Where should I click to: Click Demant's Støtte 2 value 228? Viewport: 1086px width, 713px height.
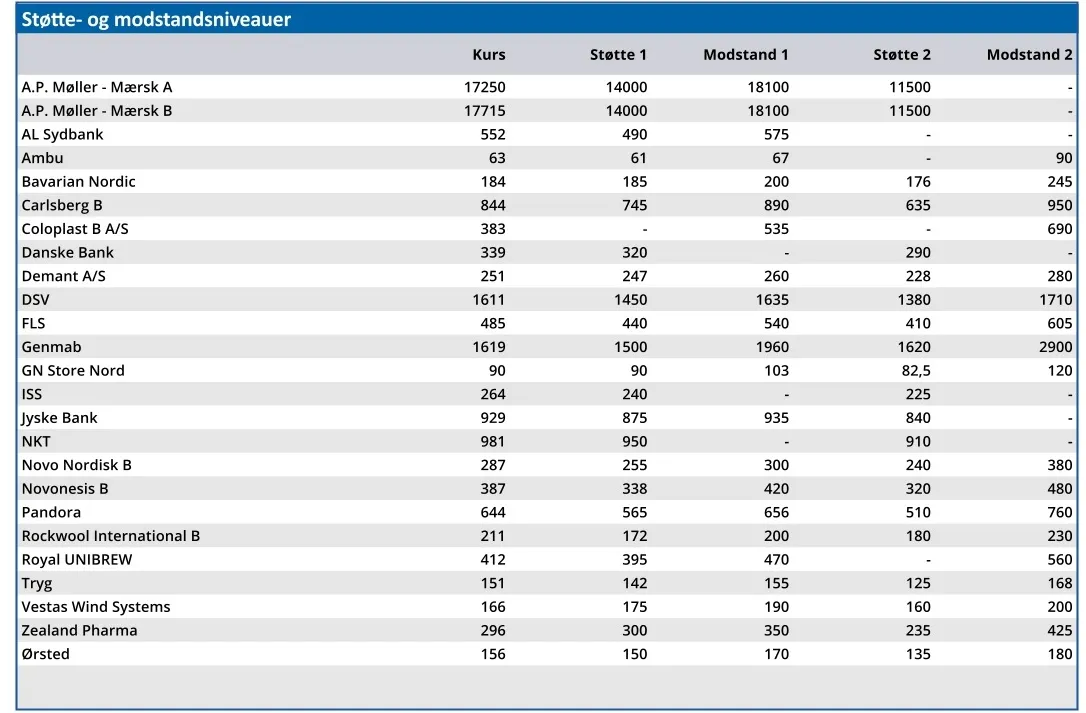918,276
